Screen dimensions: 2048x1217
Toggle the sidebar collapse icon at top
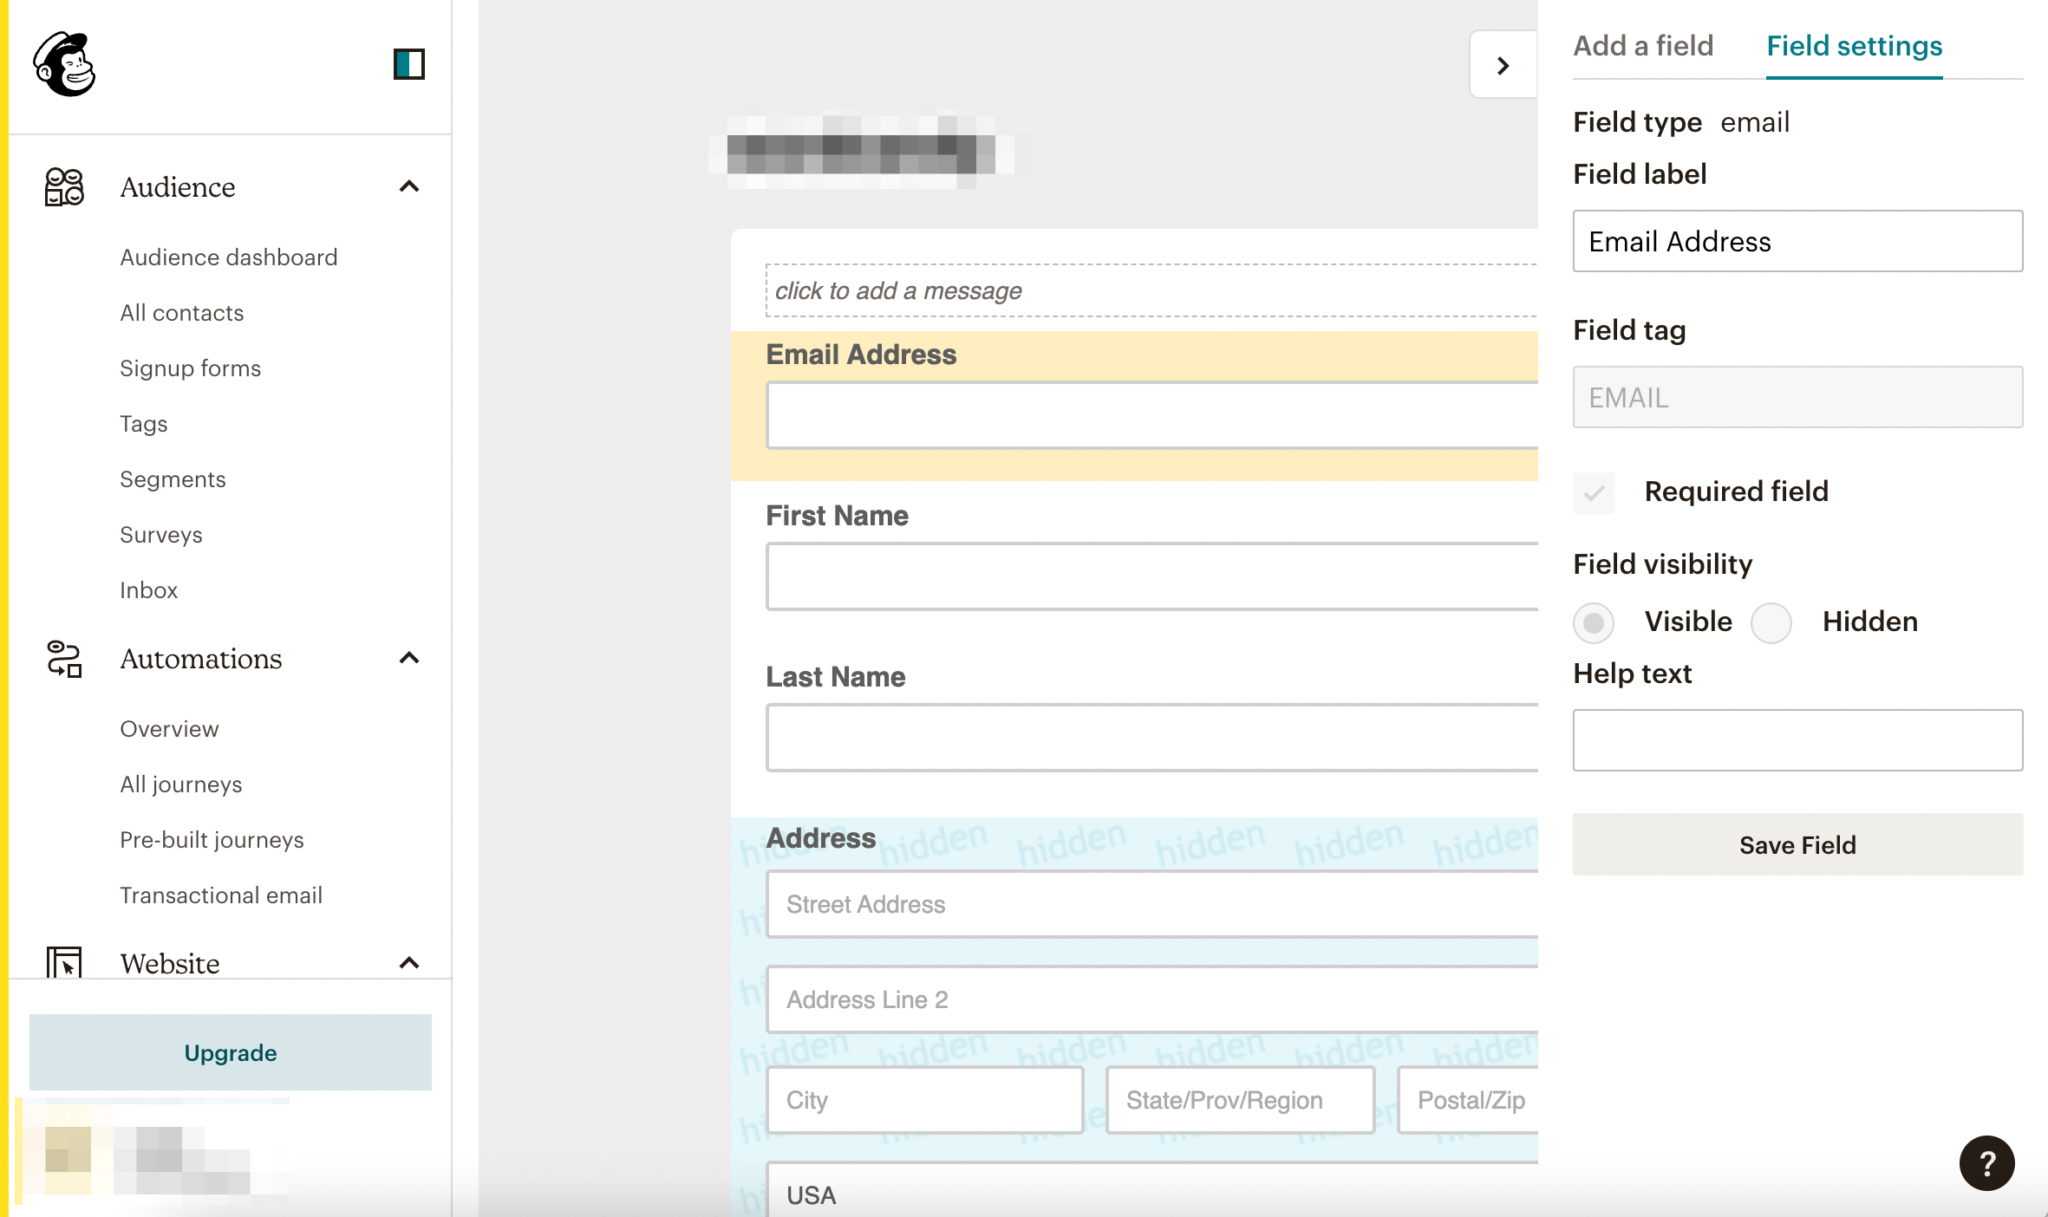tap(410, 64)
